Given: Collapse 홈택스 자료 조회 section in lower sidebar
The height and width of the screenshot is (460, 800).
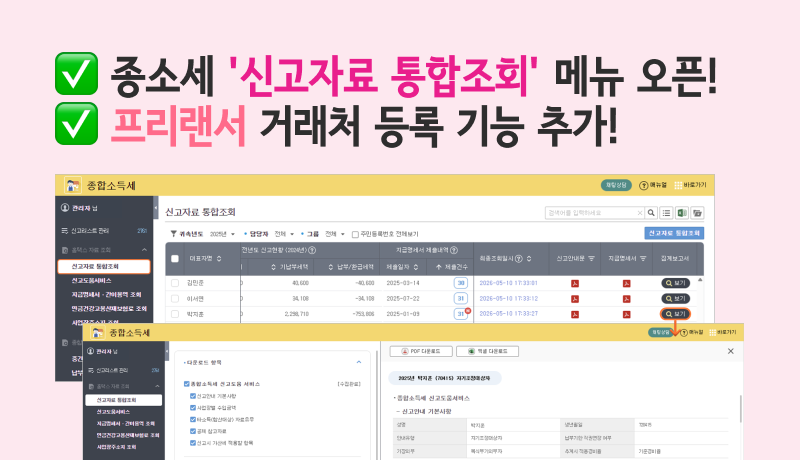Looking at the screenshot, I should pos(157,386).
